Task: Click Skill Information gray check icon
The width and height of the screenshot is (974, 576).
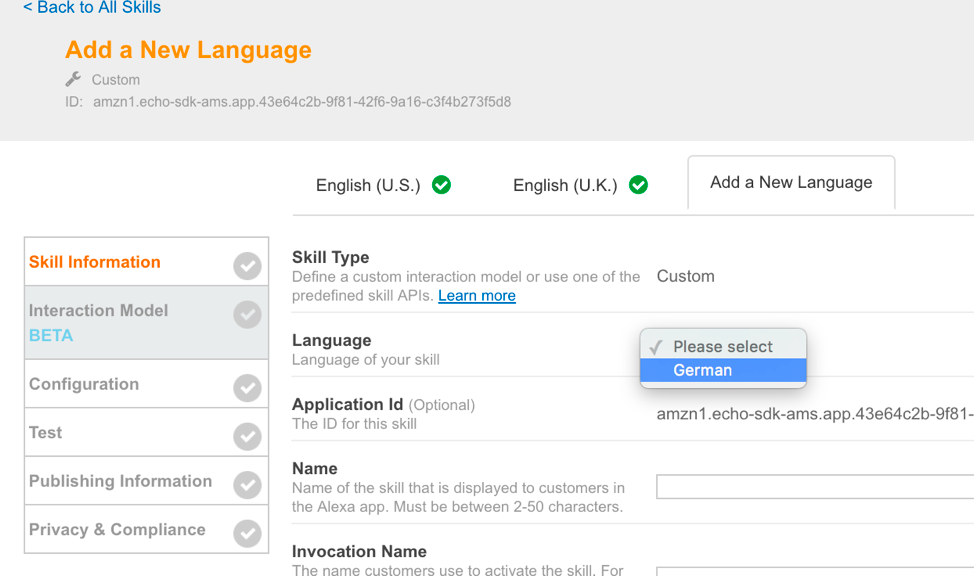Action: (x=247, y=266)
